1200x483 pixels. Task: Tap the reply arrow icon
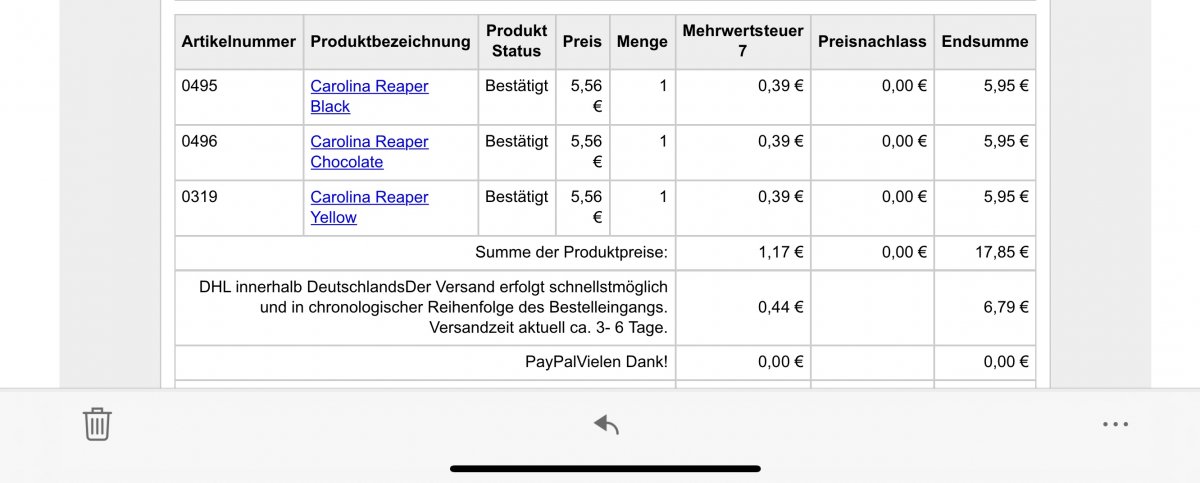(x=606, y=424)
